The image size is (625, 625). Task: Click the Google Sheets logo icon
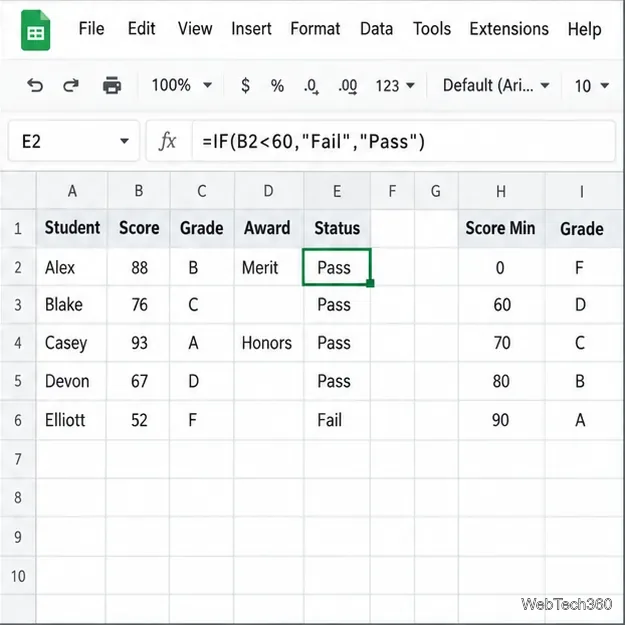point(35,30)
